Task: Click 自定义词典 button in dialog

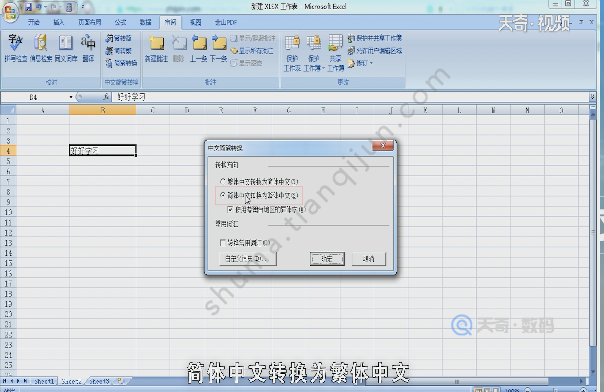Action: [x=248, y=259]
